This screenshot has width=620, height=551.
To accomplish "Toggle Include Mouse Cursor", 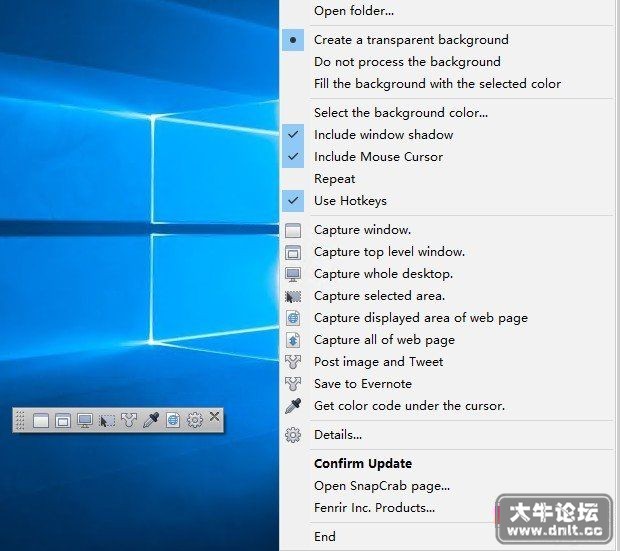I will click(x=447, y=157).
